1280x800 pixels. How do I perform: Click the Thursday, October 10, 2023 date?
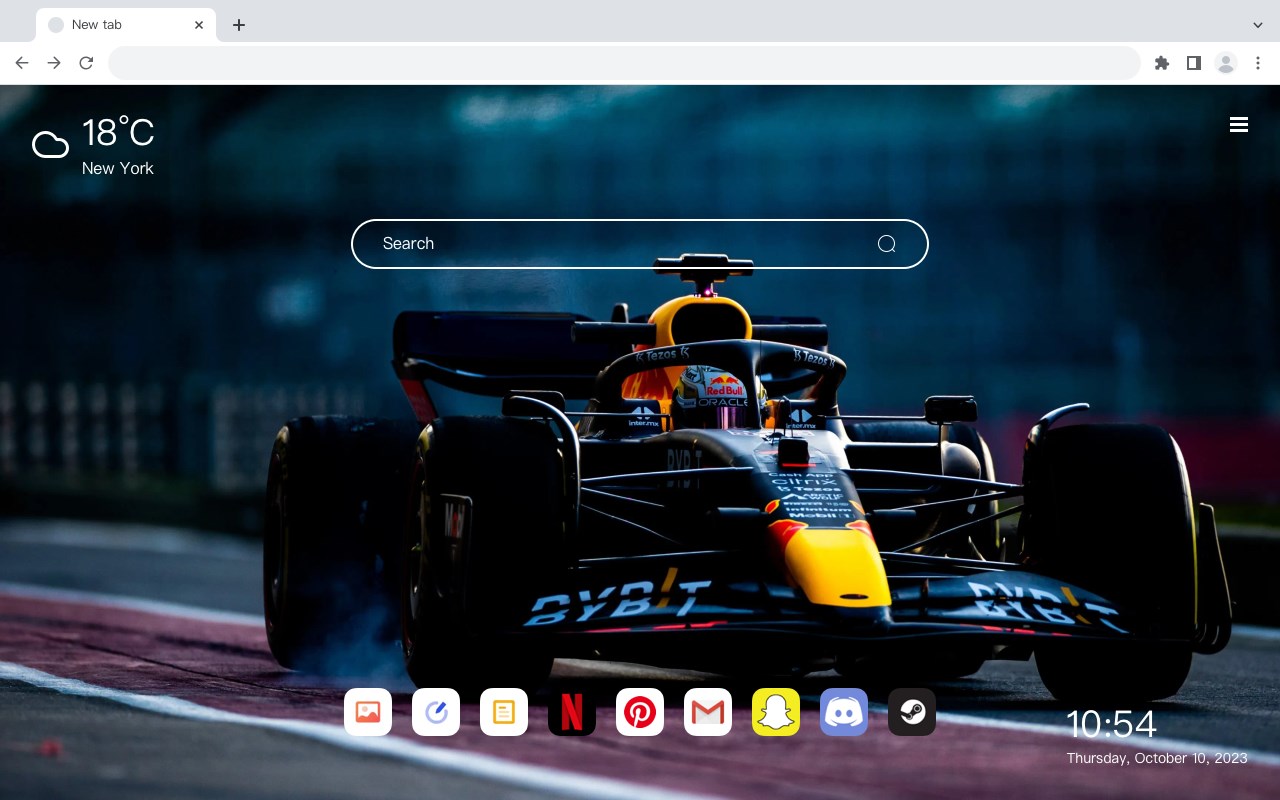pos(1157,758)
